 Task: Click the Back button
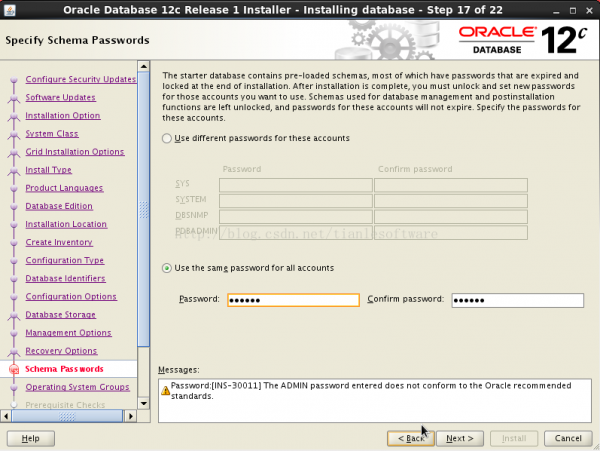pyautogui.click(x=411, y=438)
